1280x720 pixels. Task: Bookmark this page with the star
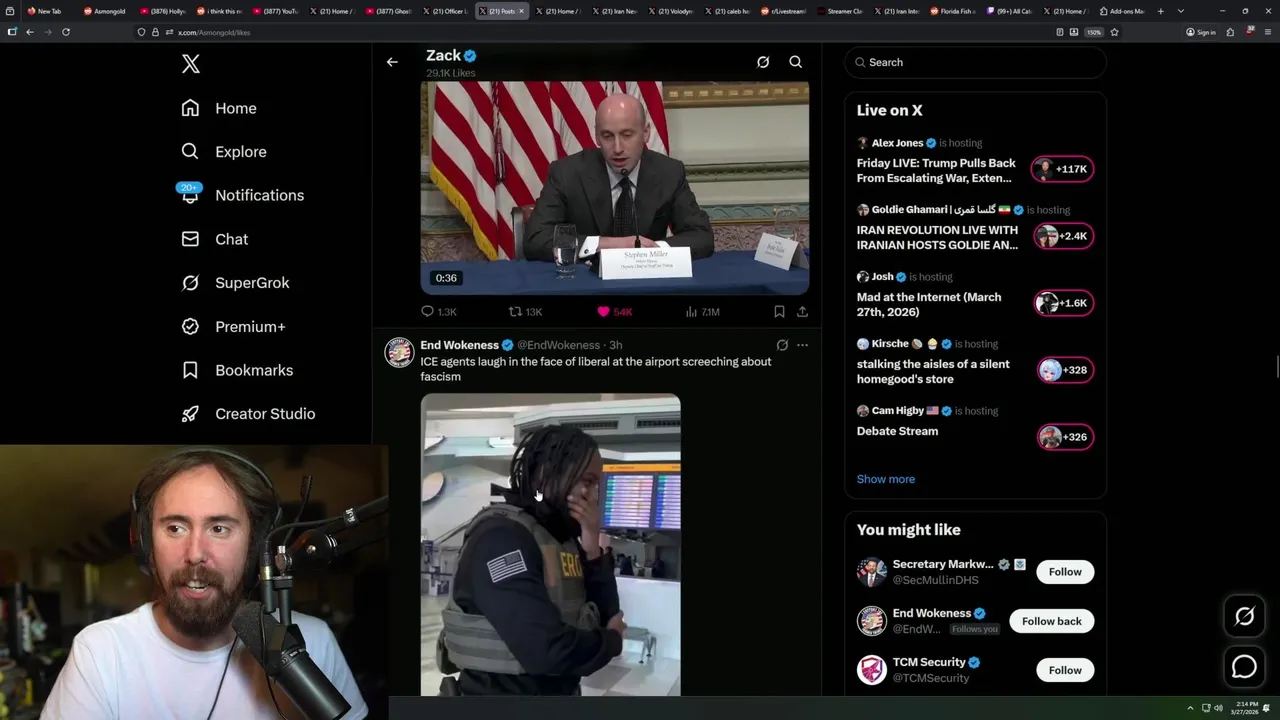1114,32
